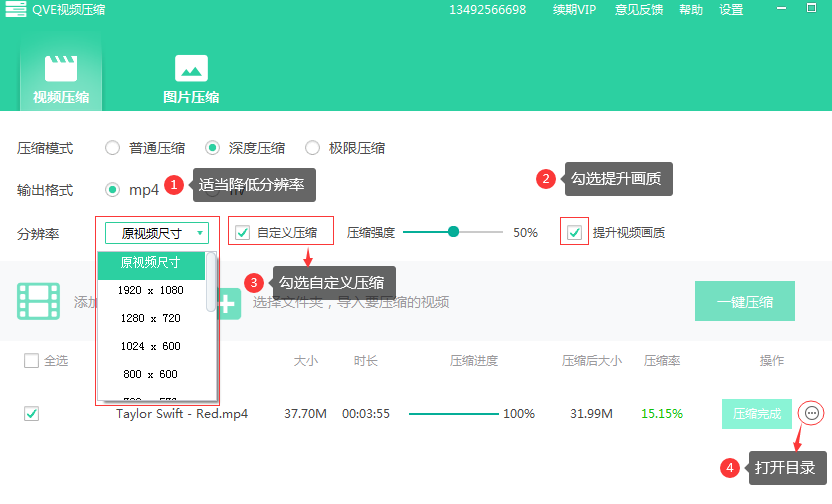Toggle the 提升视频画质 checkbox
The width and height of the screenshot is (832, 504).
pyautogui.click(x=574, y=233)
